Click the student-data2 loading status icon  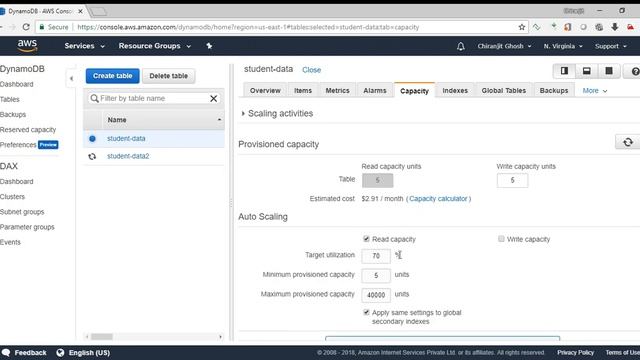[92, 156]
